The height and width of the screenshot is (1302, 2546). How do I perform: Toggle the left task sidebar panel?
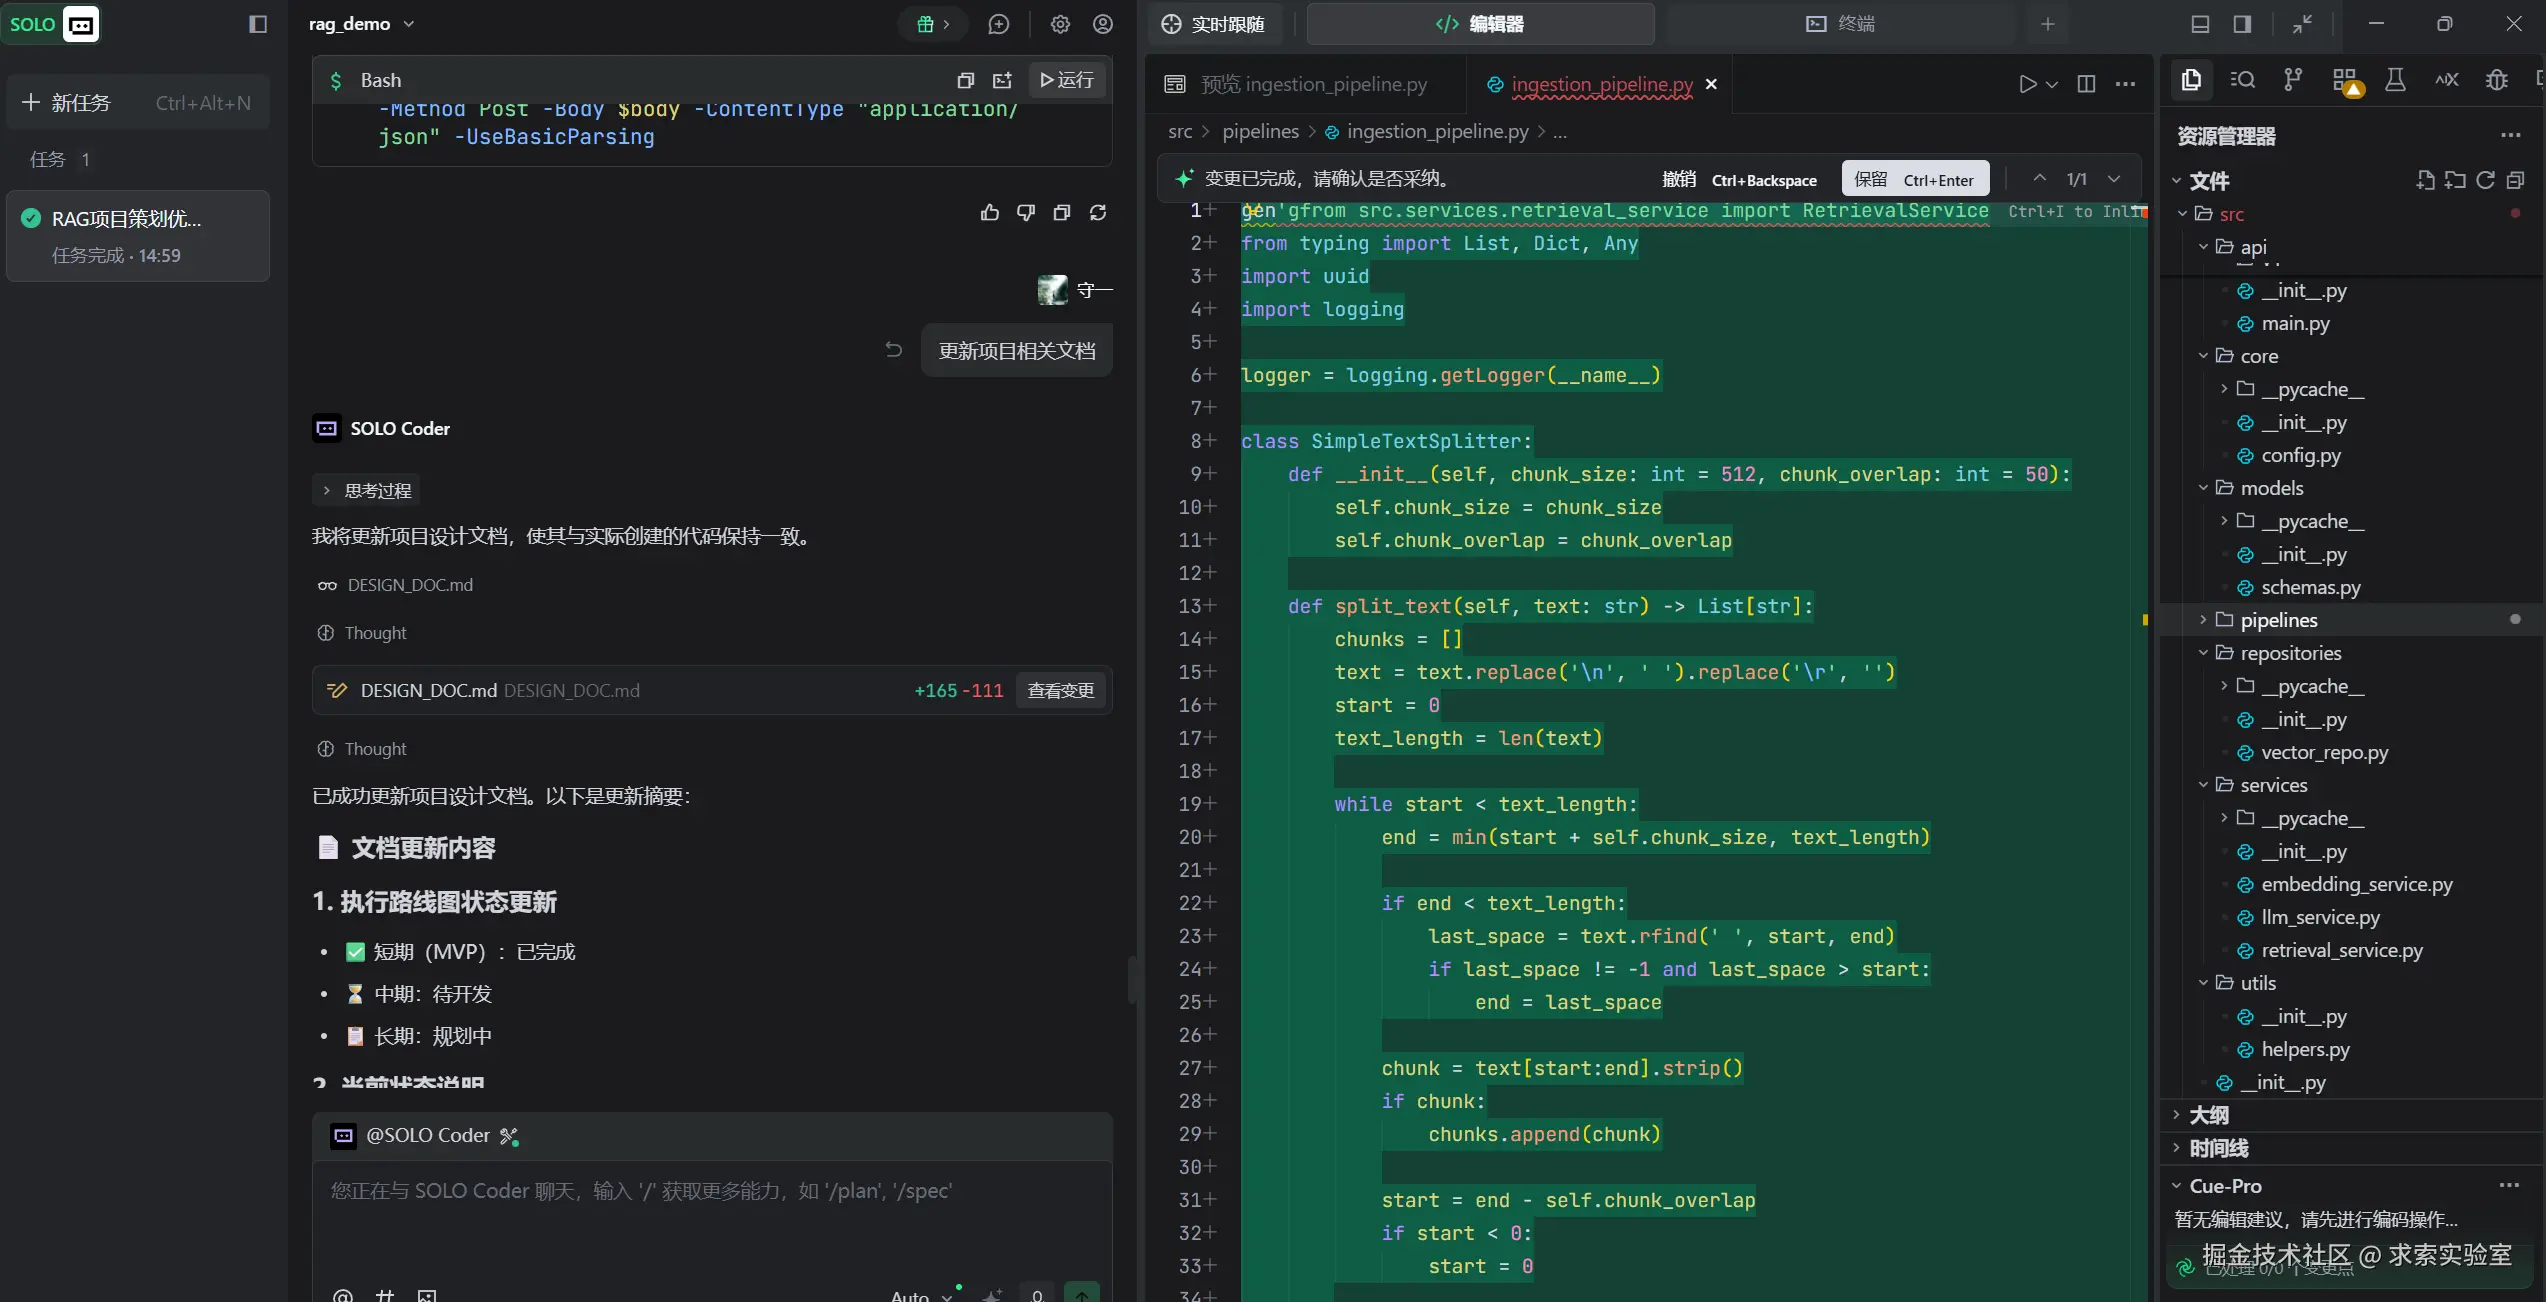[258, 24]
